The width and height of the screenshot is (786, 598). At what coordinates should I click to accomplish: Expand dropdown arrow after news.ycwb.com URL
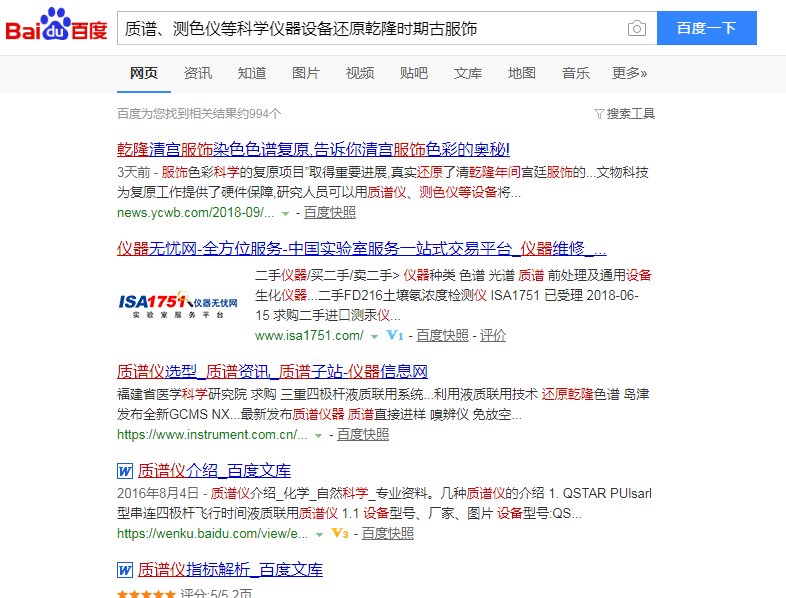[285, 213]
